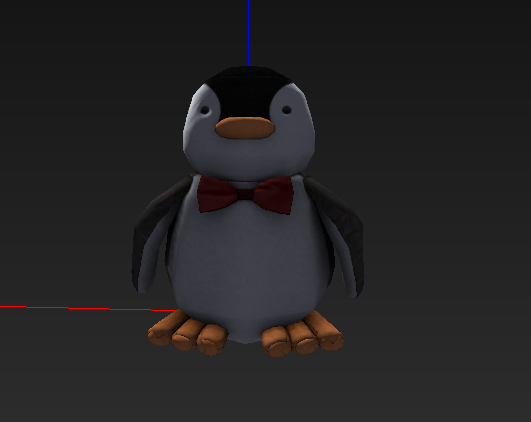
Task: Select the right half of red bow tie
Action: (274, 194)
